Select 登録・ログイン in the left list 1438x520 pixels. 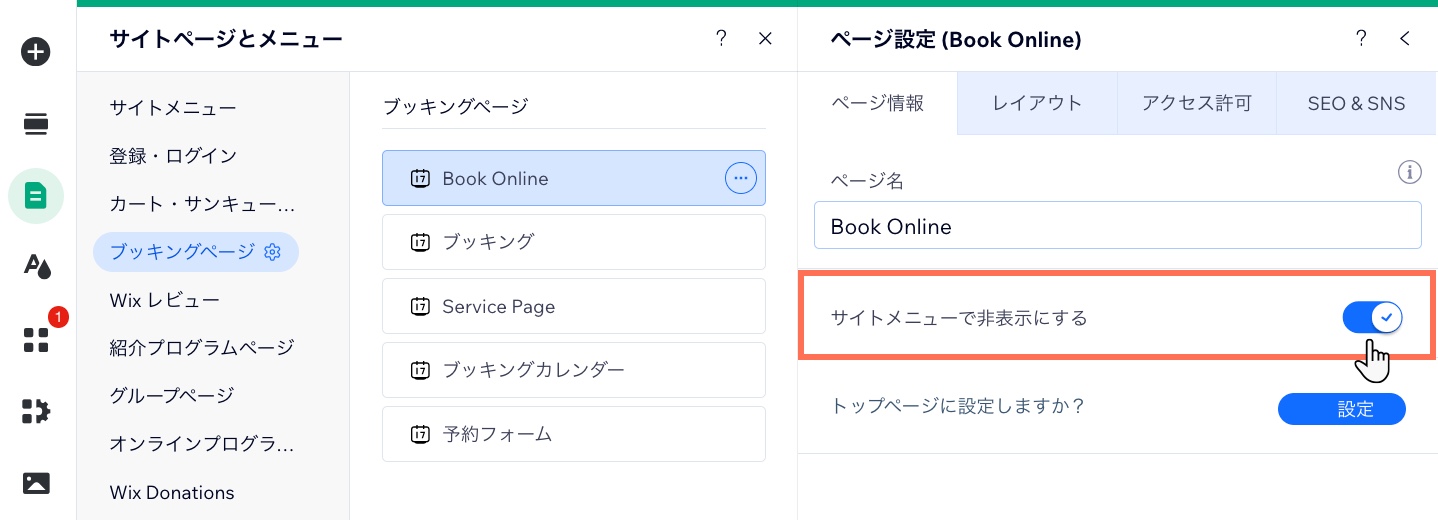click(x=173, y=156)
